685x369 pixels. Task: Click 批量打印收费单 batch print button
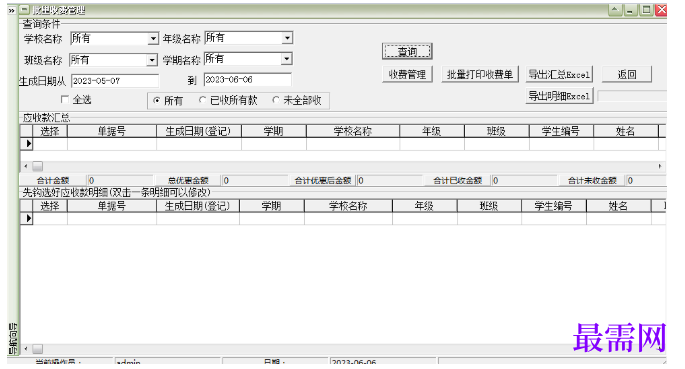pyautogui.click(x=479, y=74)
